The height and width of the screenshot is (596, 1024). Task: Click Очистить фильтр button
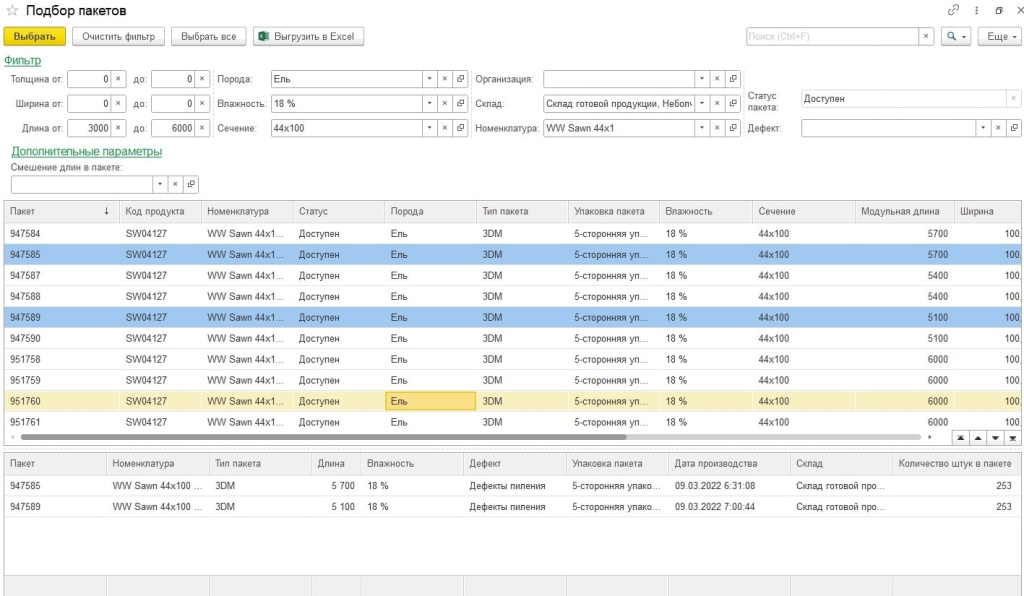118,37
